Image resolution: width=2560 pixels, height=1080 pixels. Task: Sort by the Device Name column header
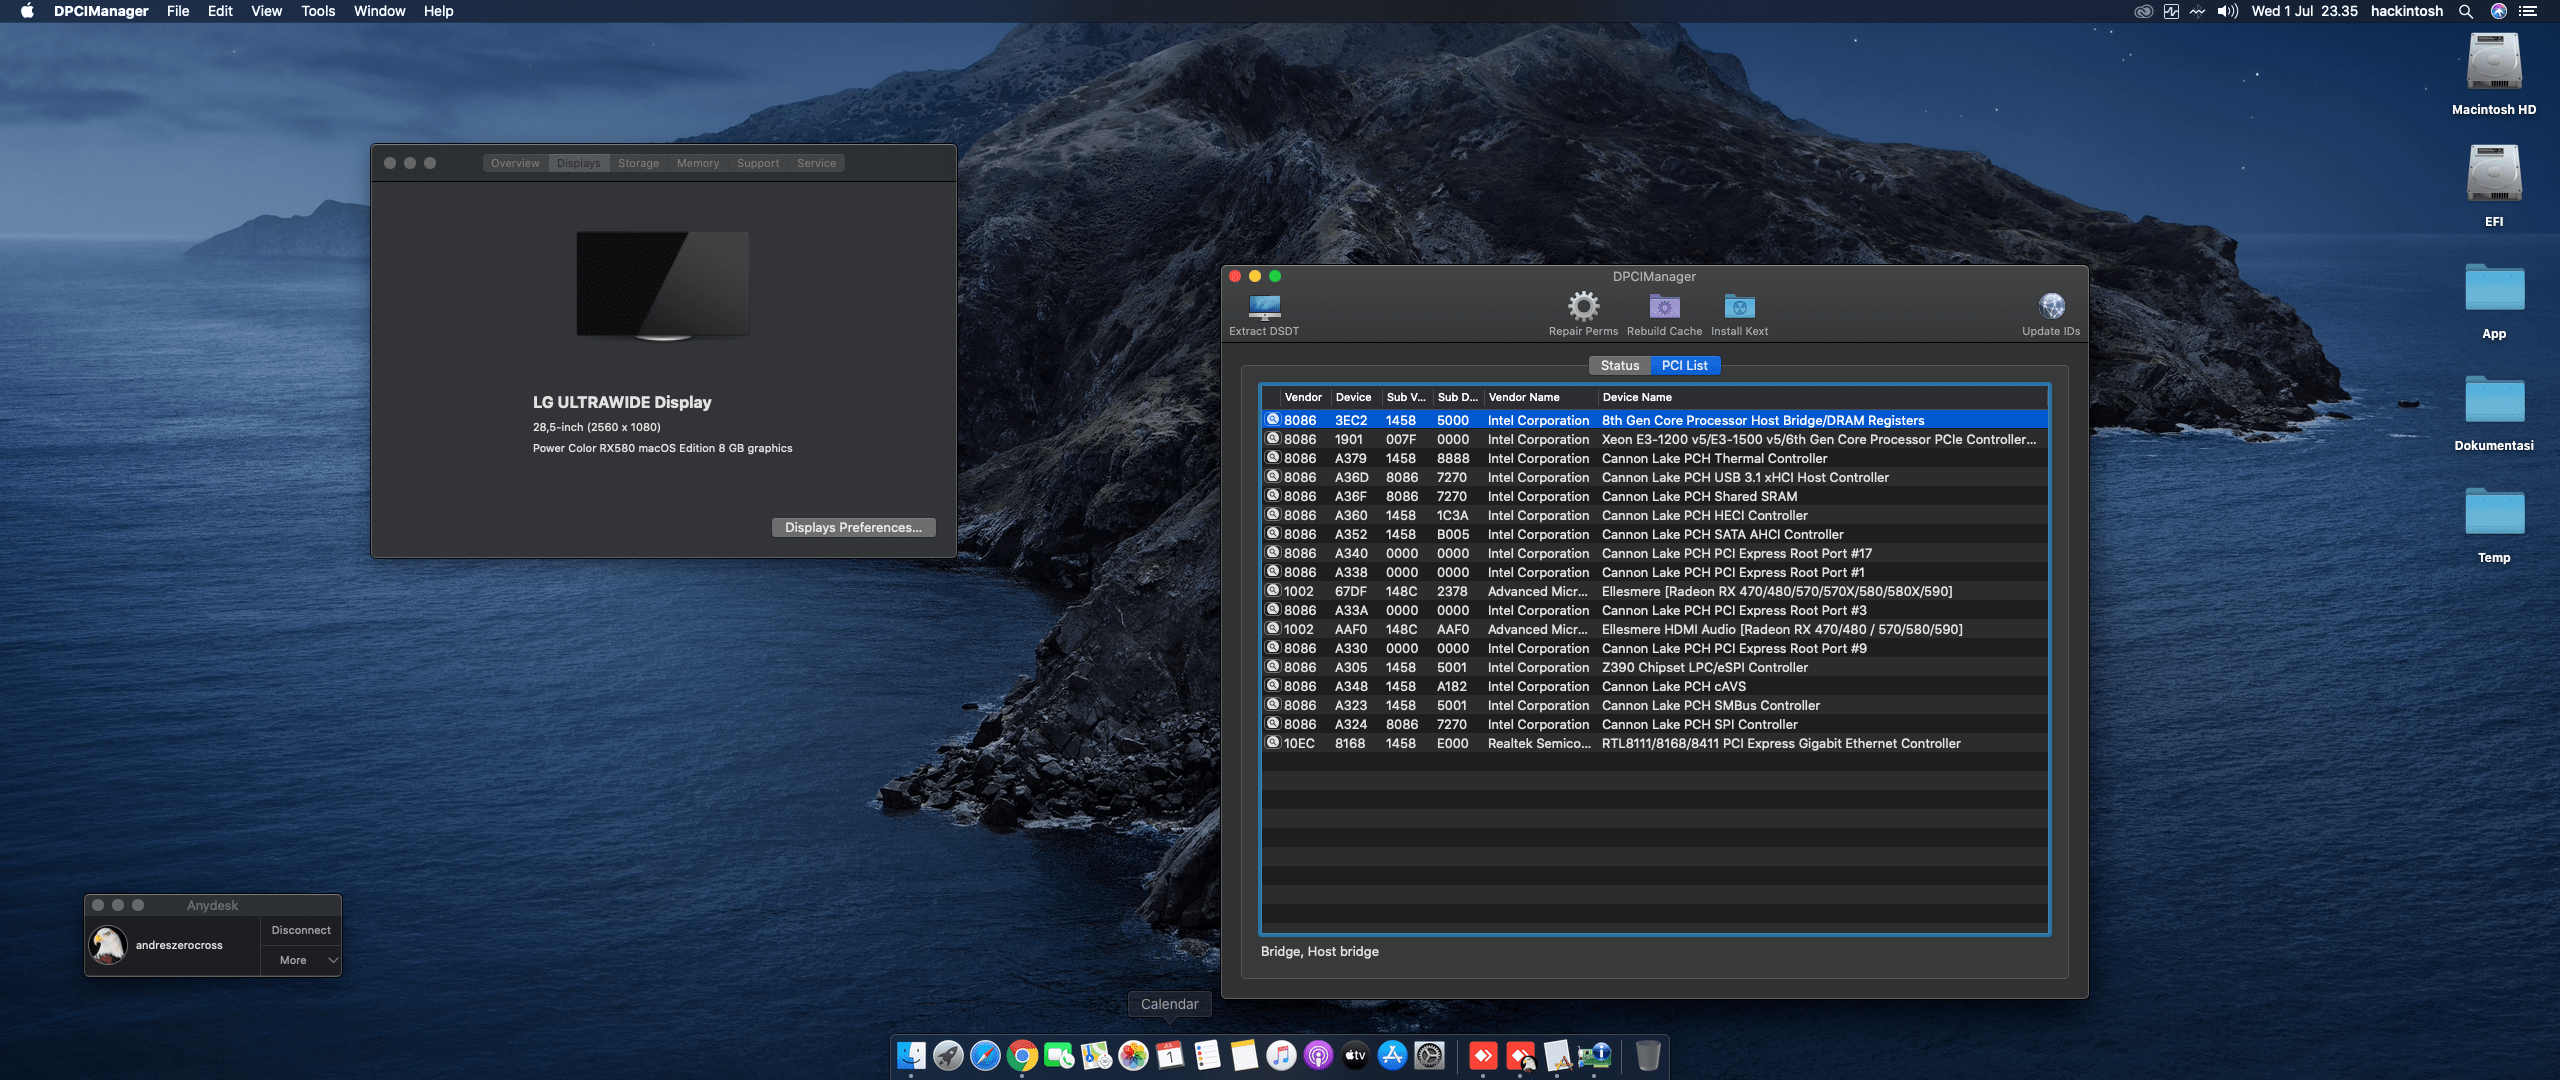click(1821, 397)
